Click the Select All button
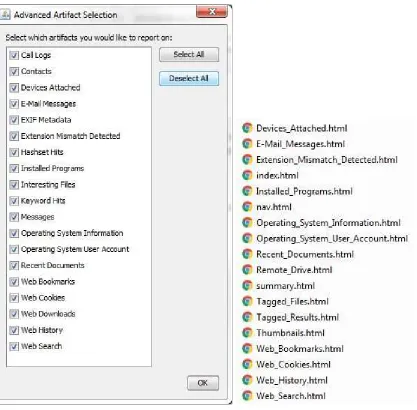The height and width of the screenshot is (410, 417). click(189, 55)
